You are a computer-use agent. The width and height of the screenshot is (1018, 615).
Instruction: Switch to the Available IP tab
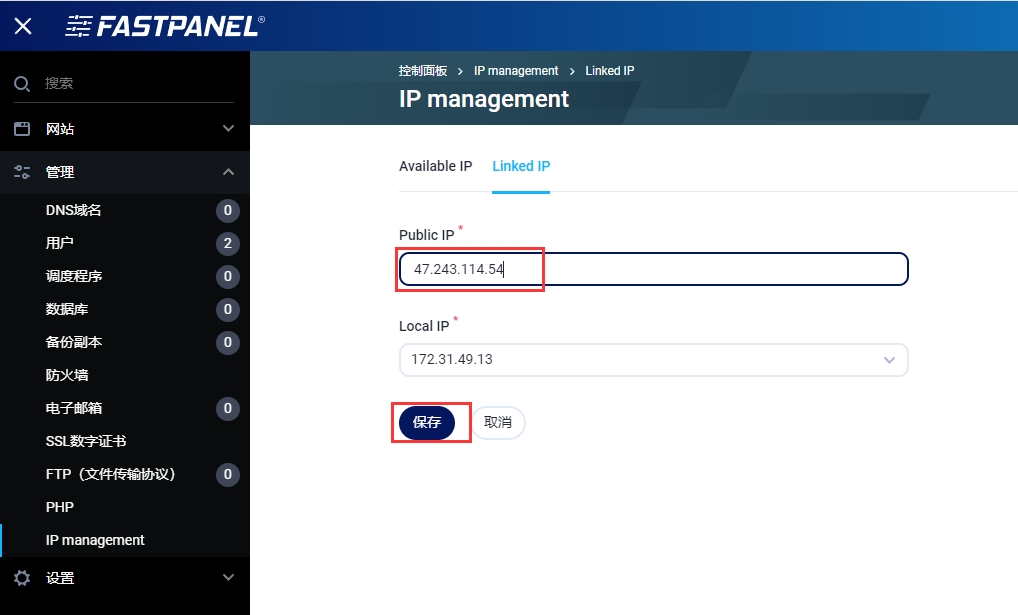(x=435, y=166)
